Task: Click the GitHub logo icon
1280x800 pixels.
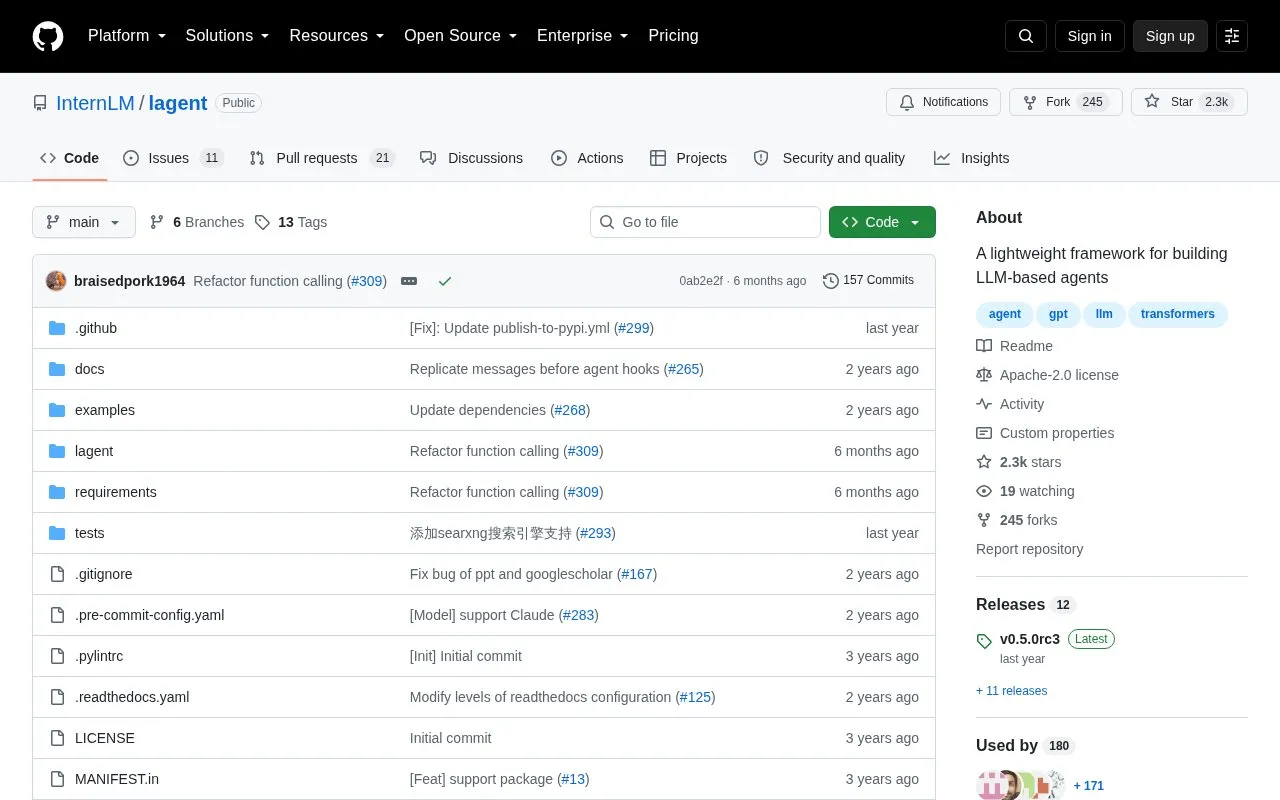Action: pyautogui.click(x=48, y=36)
